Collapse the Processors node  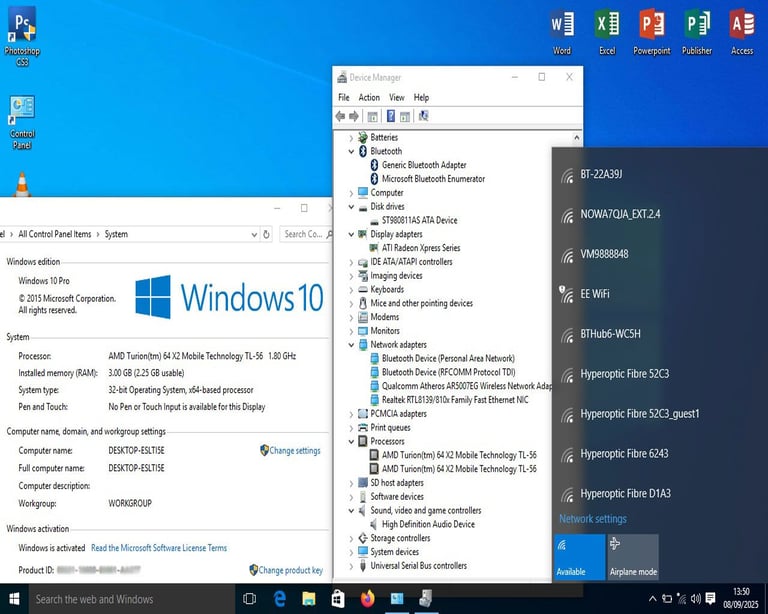pyautogui.click(x=351, y=442)
